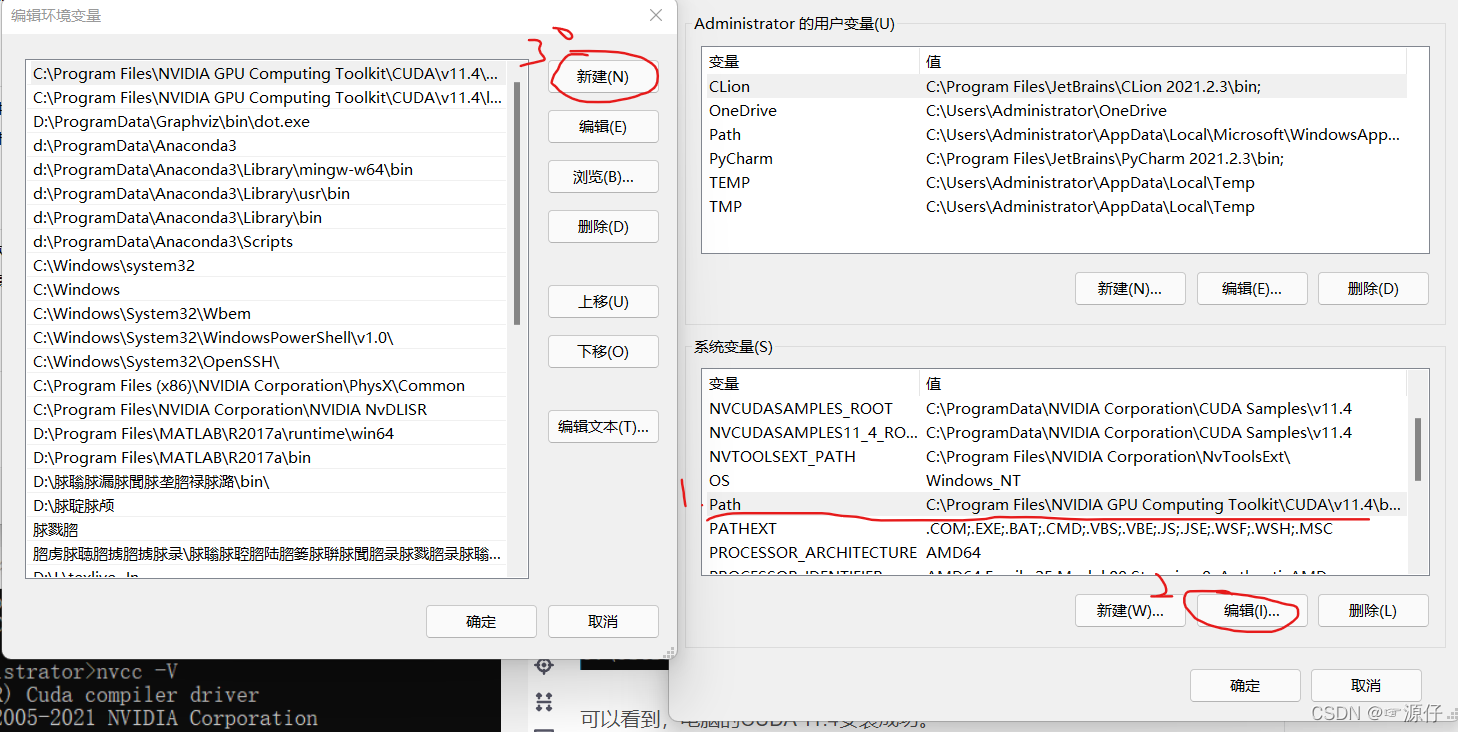
Task: Select the CLion user variable row
Action: (1055, 87)
